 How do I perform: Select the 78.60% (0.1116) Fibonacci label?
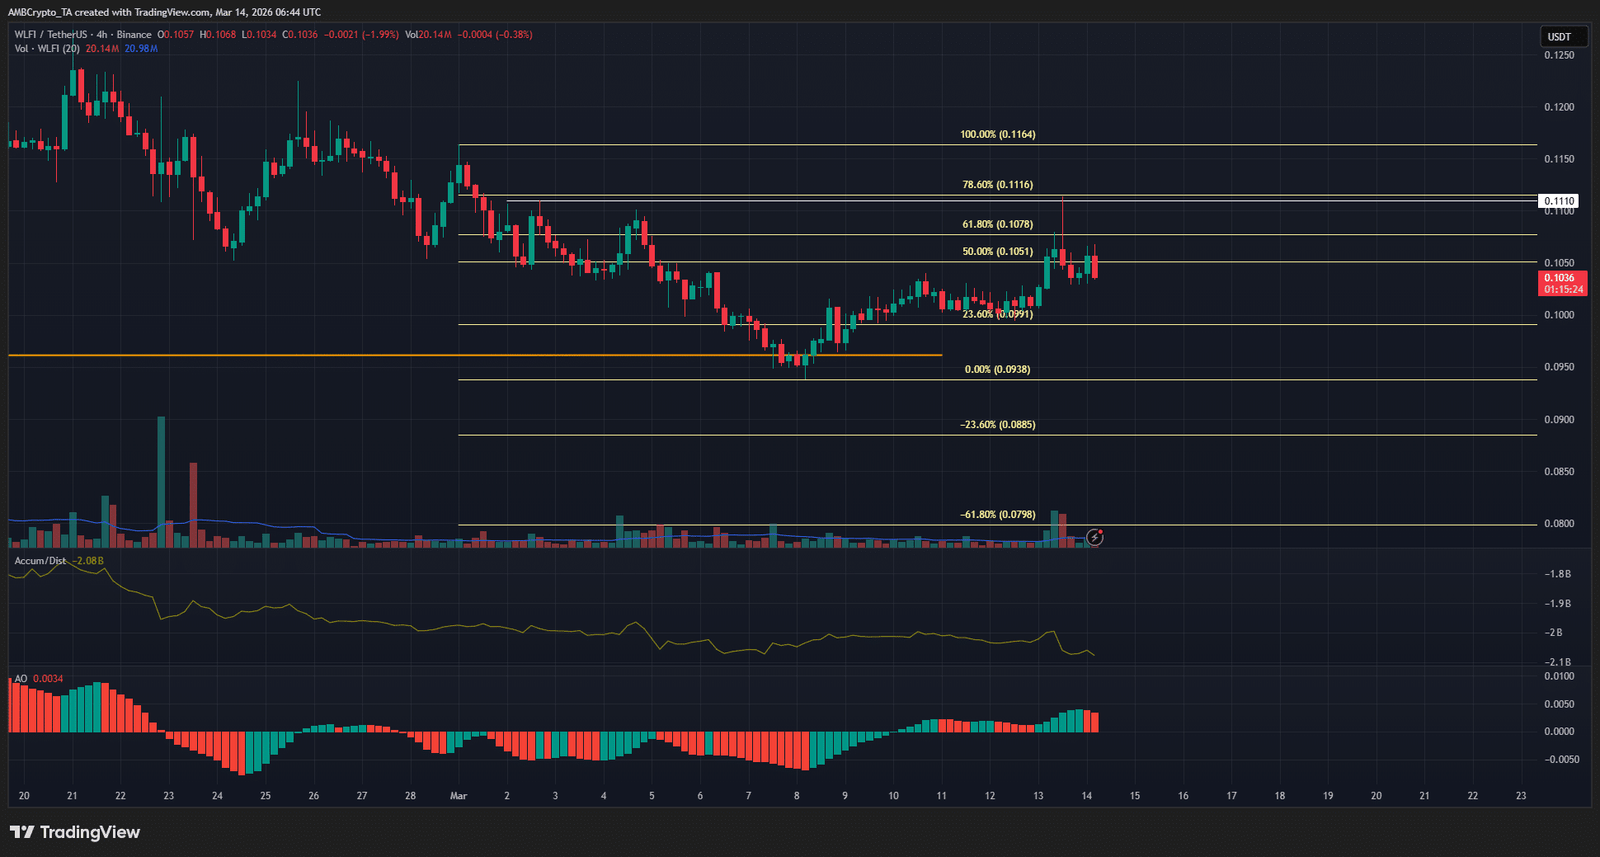click(x=997, y=185)
